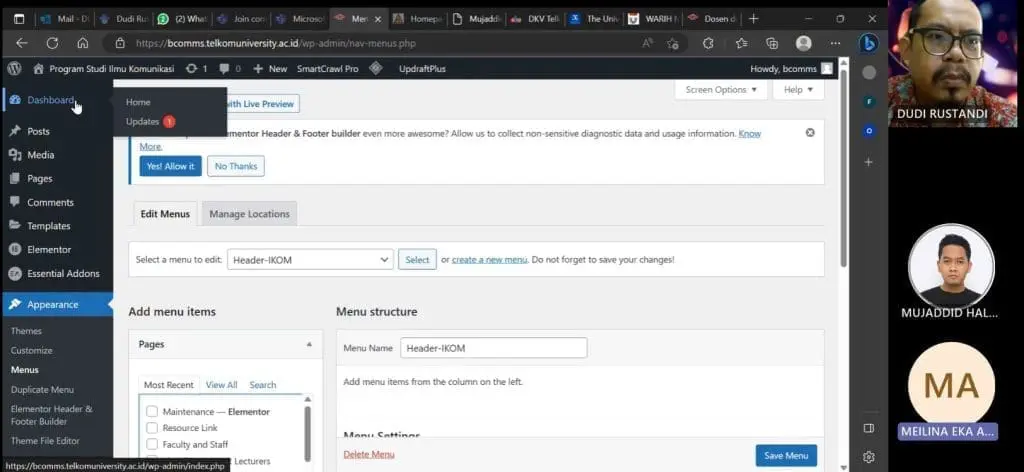Click the browser refresh icon
The width and height of the screenshot is (1024, 472).
[x=52, y=43]
